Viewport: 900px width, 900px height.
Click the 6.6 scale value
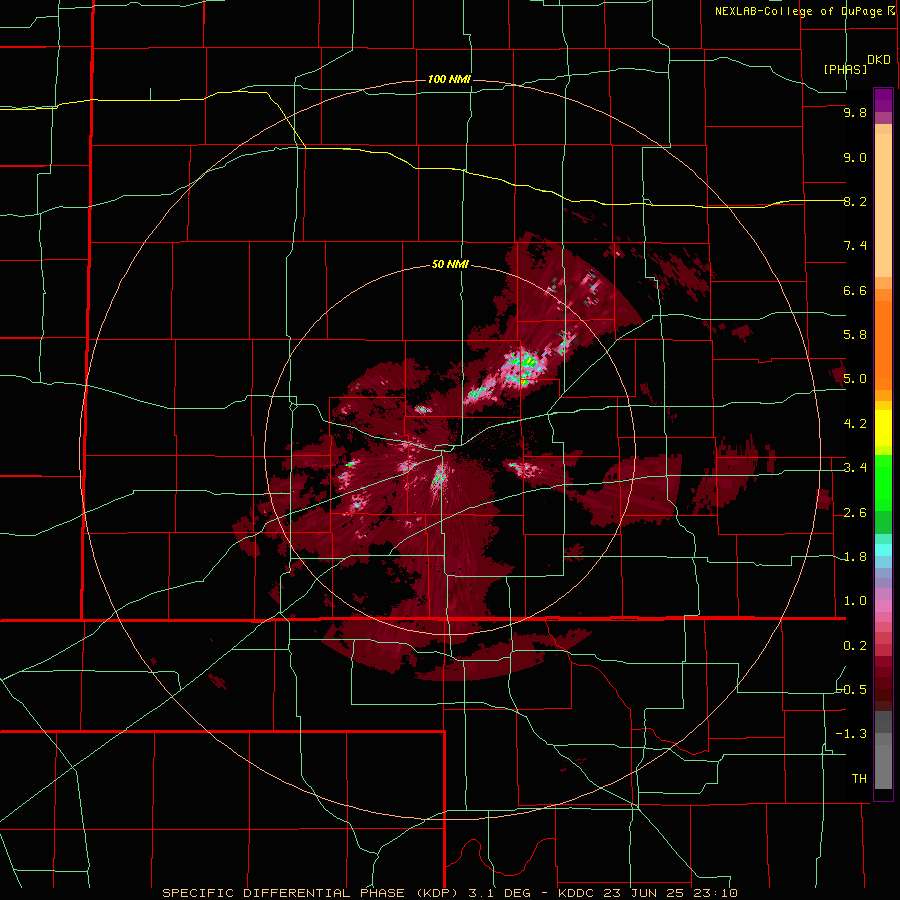pyautogui.click(x=855, y=290)
